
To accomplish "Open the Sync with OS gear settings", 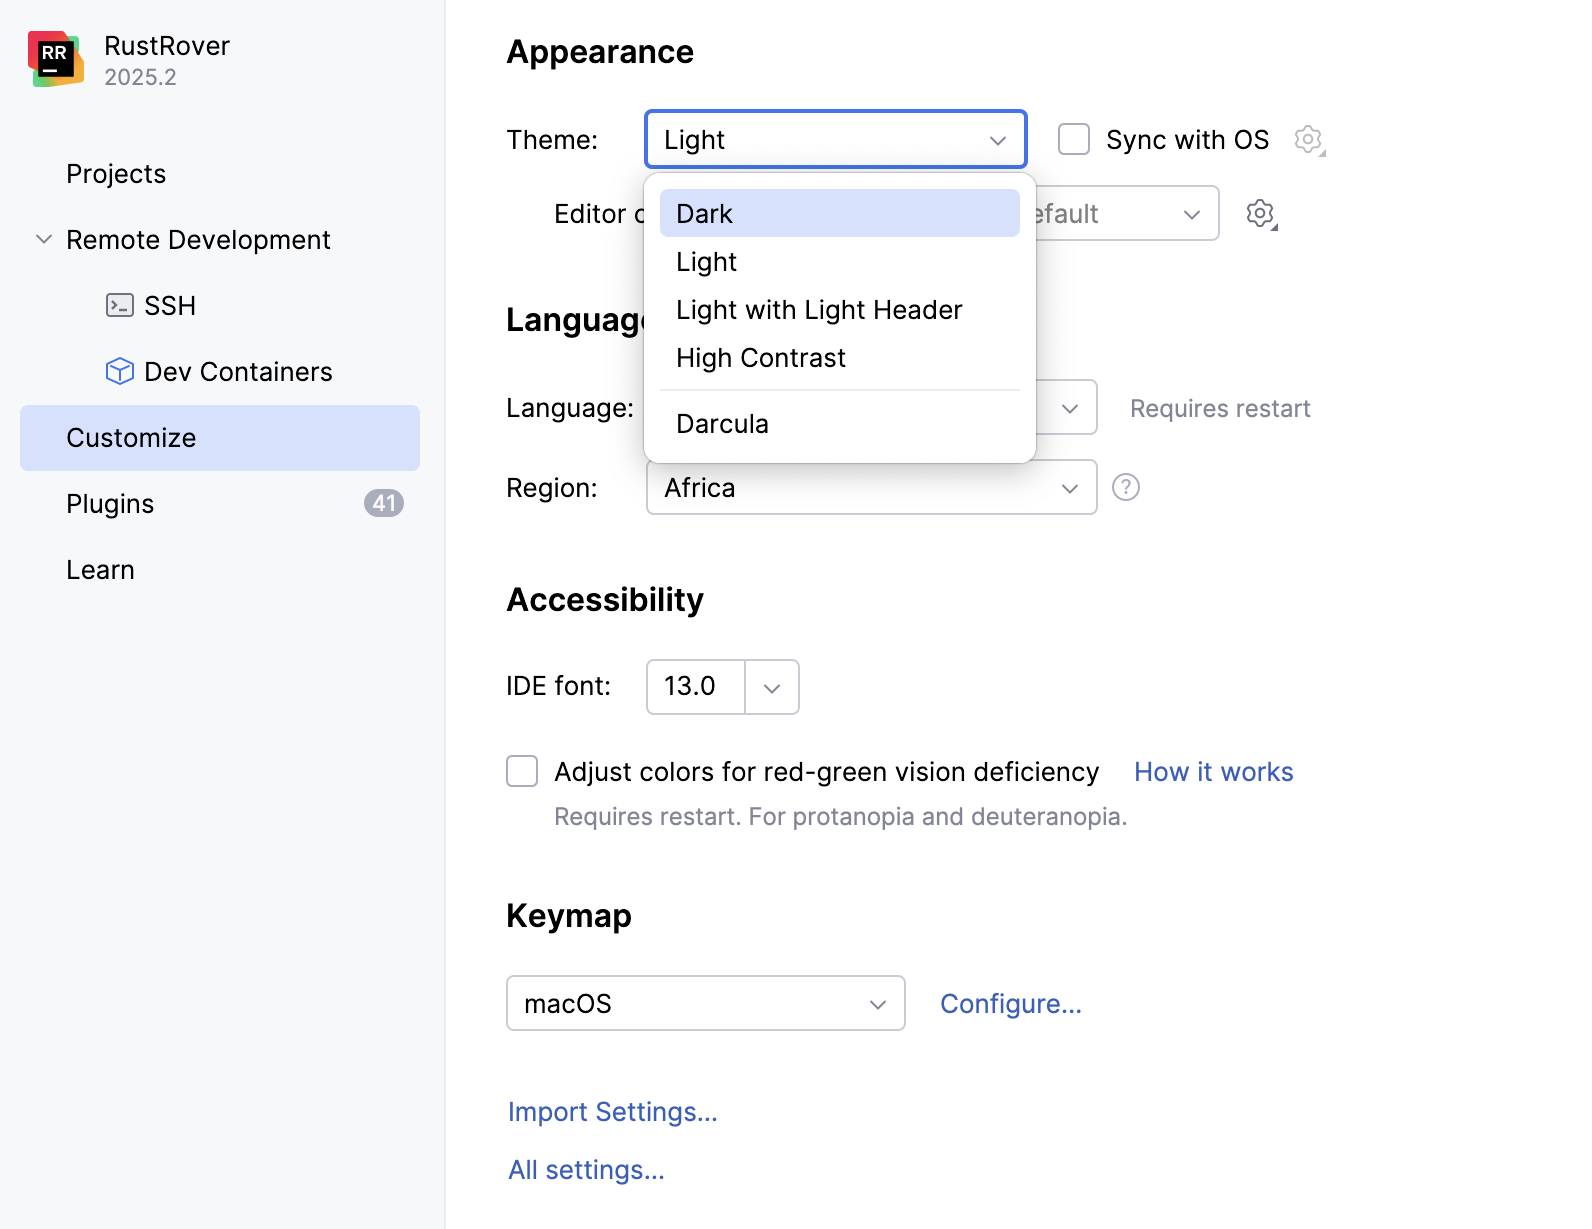I will click(1308, 139).
